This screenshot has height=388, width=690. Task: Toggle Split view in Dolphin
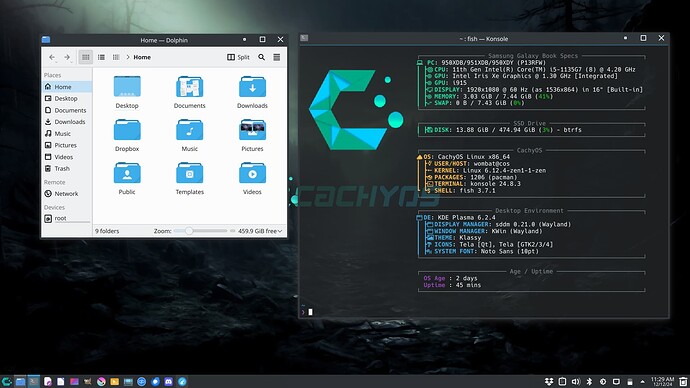pos(238,57)
